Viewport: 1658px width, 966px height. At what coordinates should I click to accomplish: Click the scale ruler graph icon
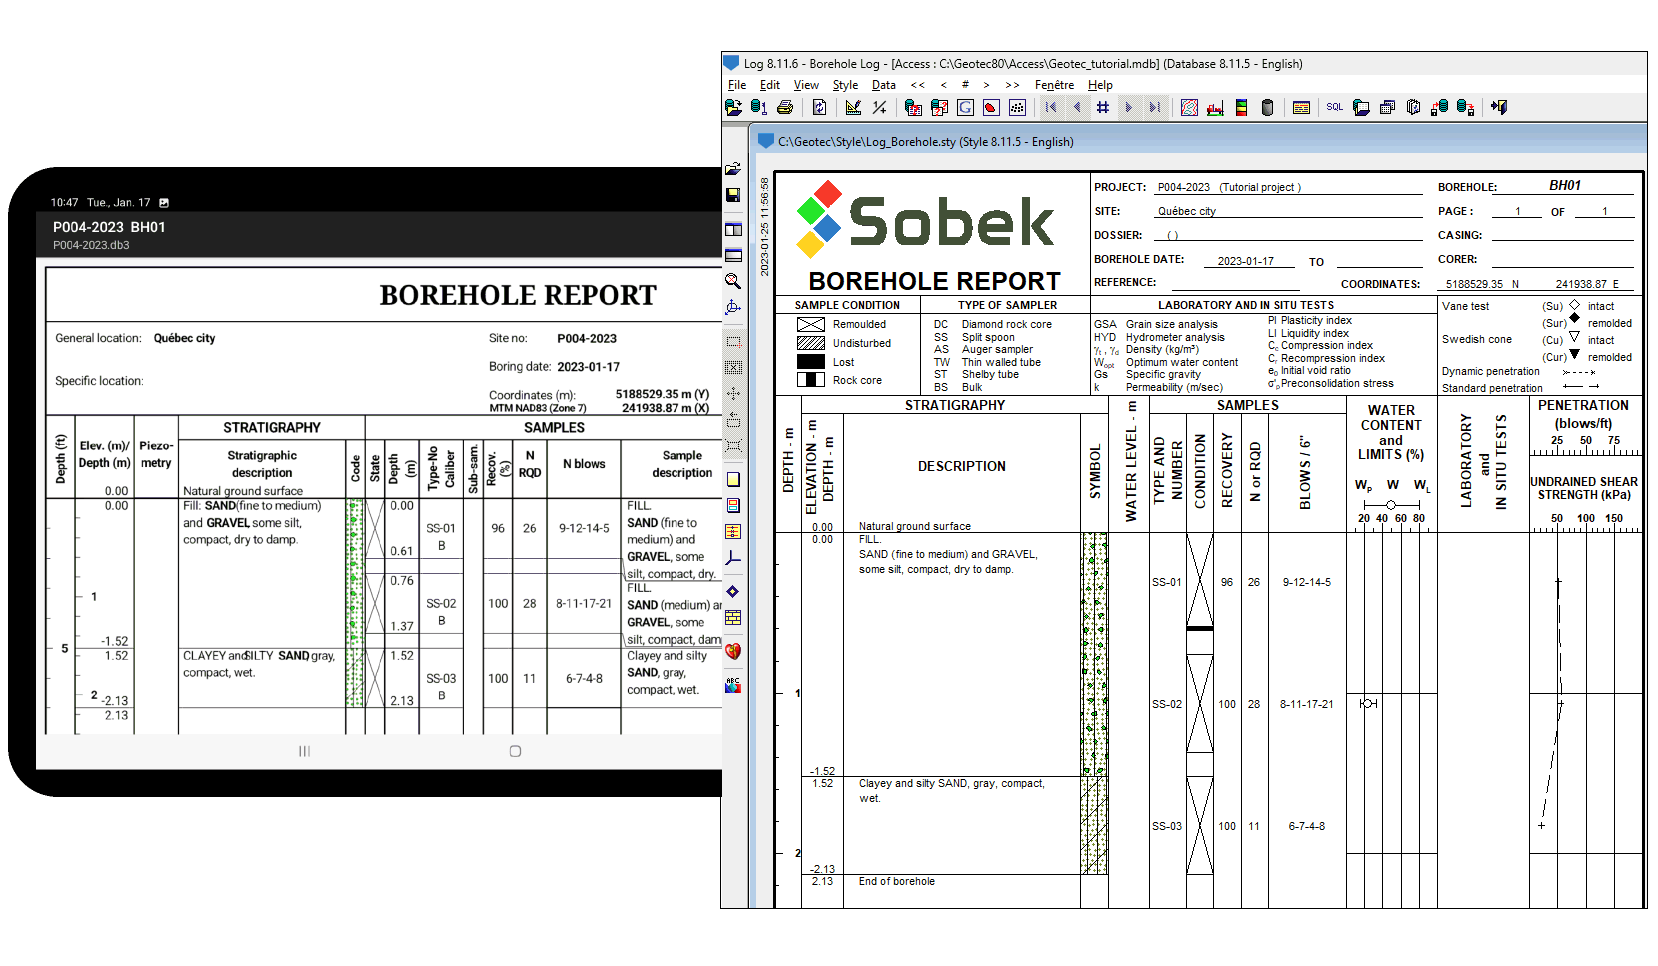853,107
